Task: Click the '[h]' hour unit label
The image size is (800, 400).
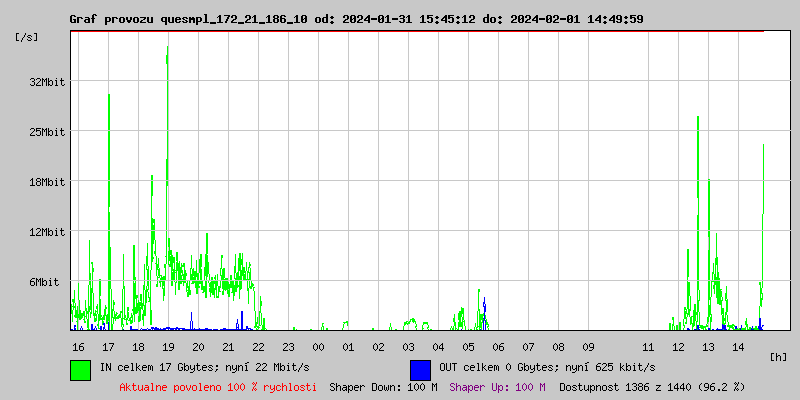Action: (778, 357)
